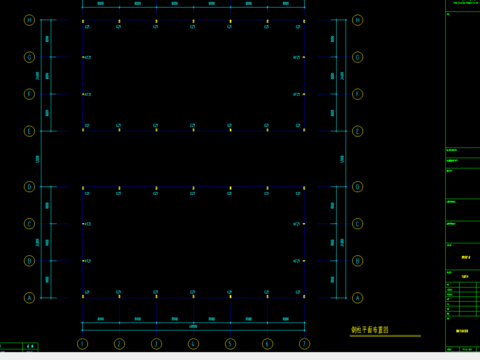Pick column grid bubble 4 at bottom
480x360 pixels.
coord(193,344)
